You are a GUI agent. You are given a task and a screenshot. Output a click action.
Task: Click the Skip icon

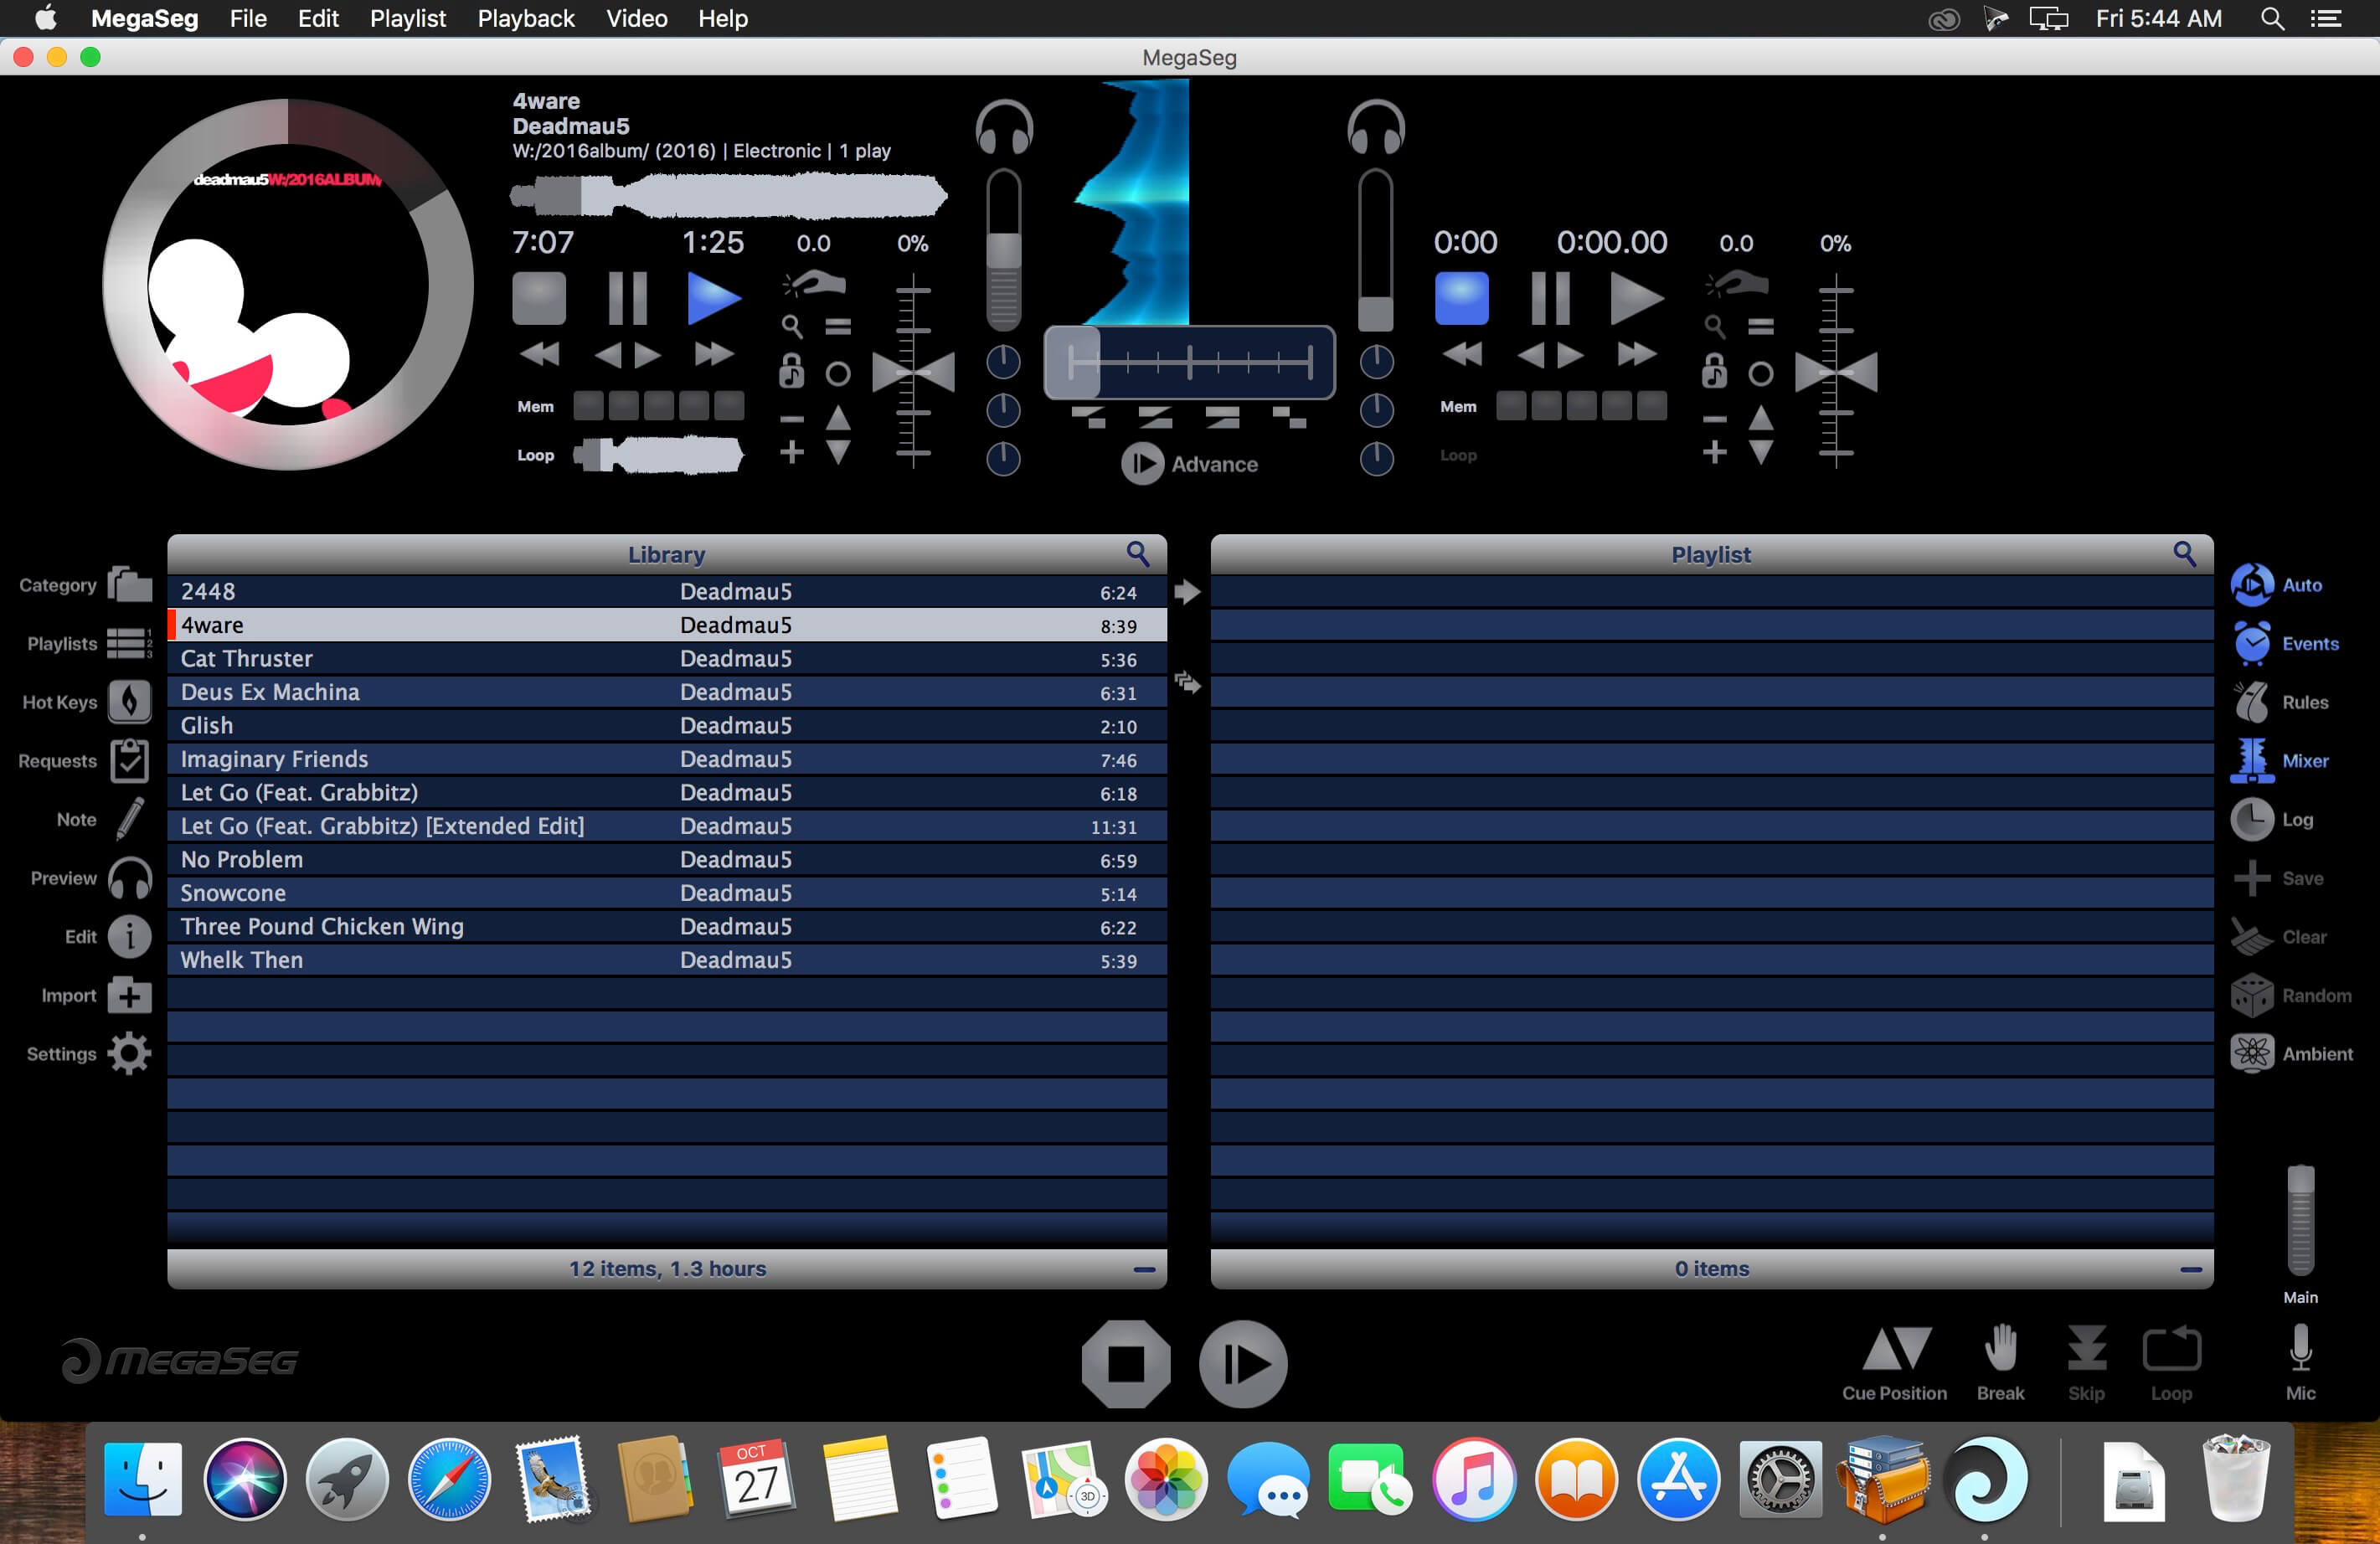click(x=2087, y=1347)
